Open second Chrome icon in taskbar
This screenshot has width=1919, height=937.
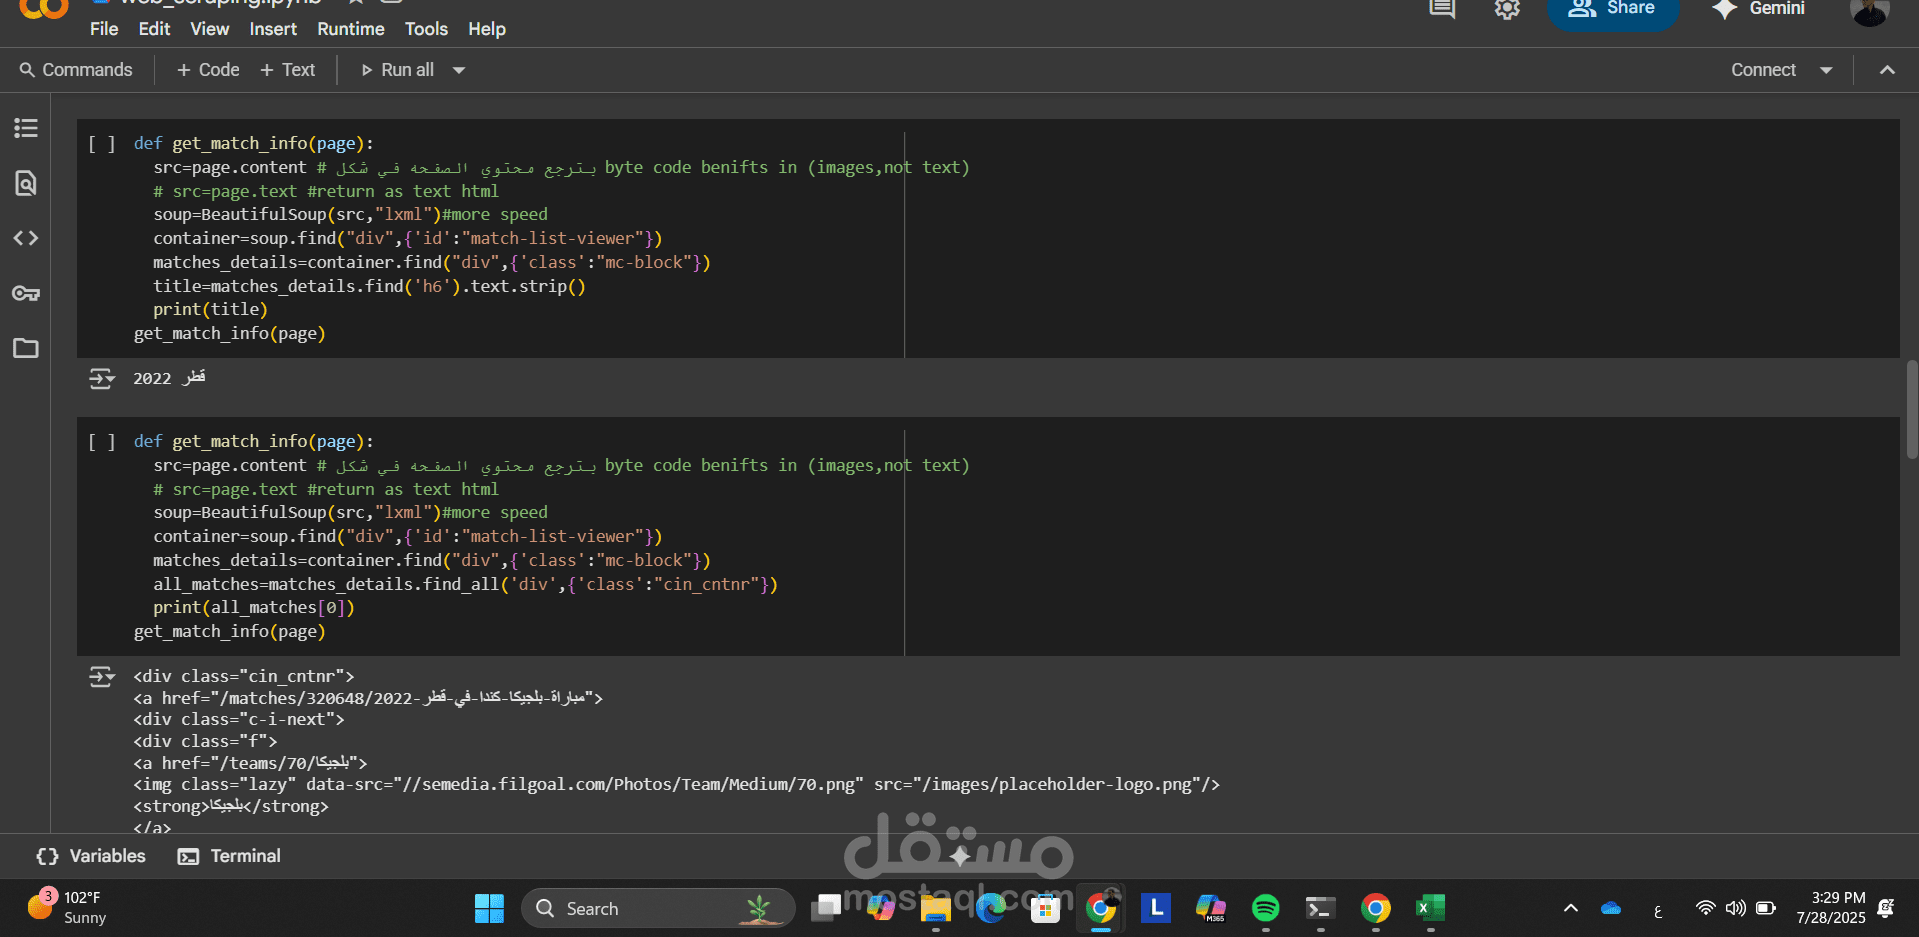[1376, 908]
